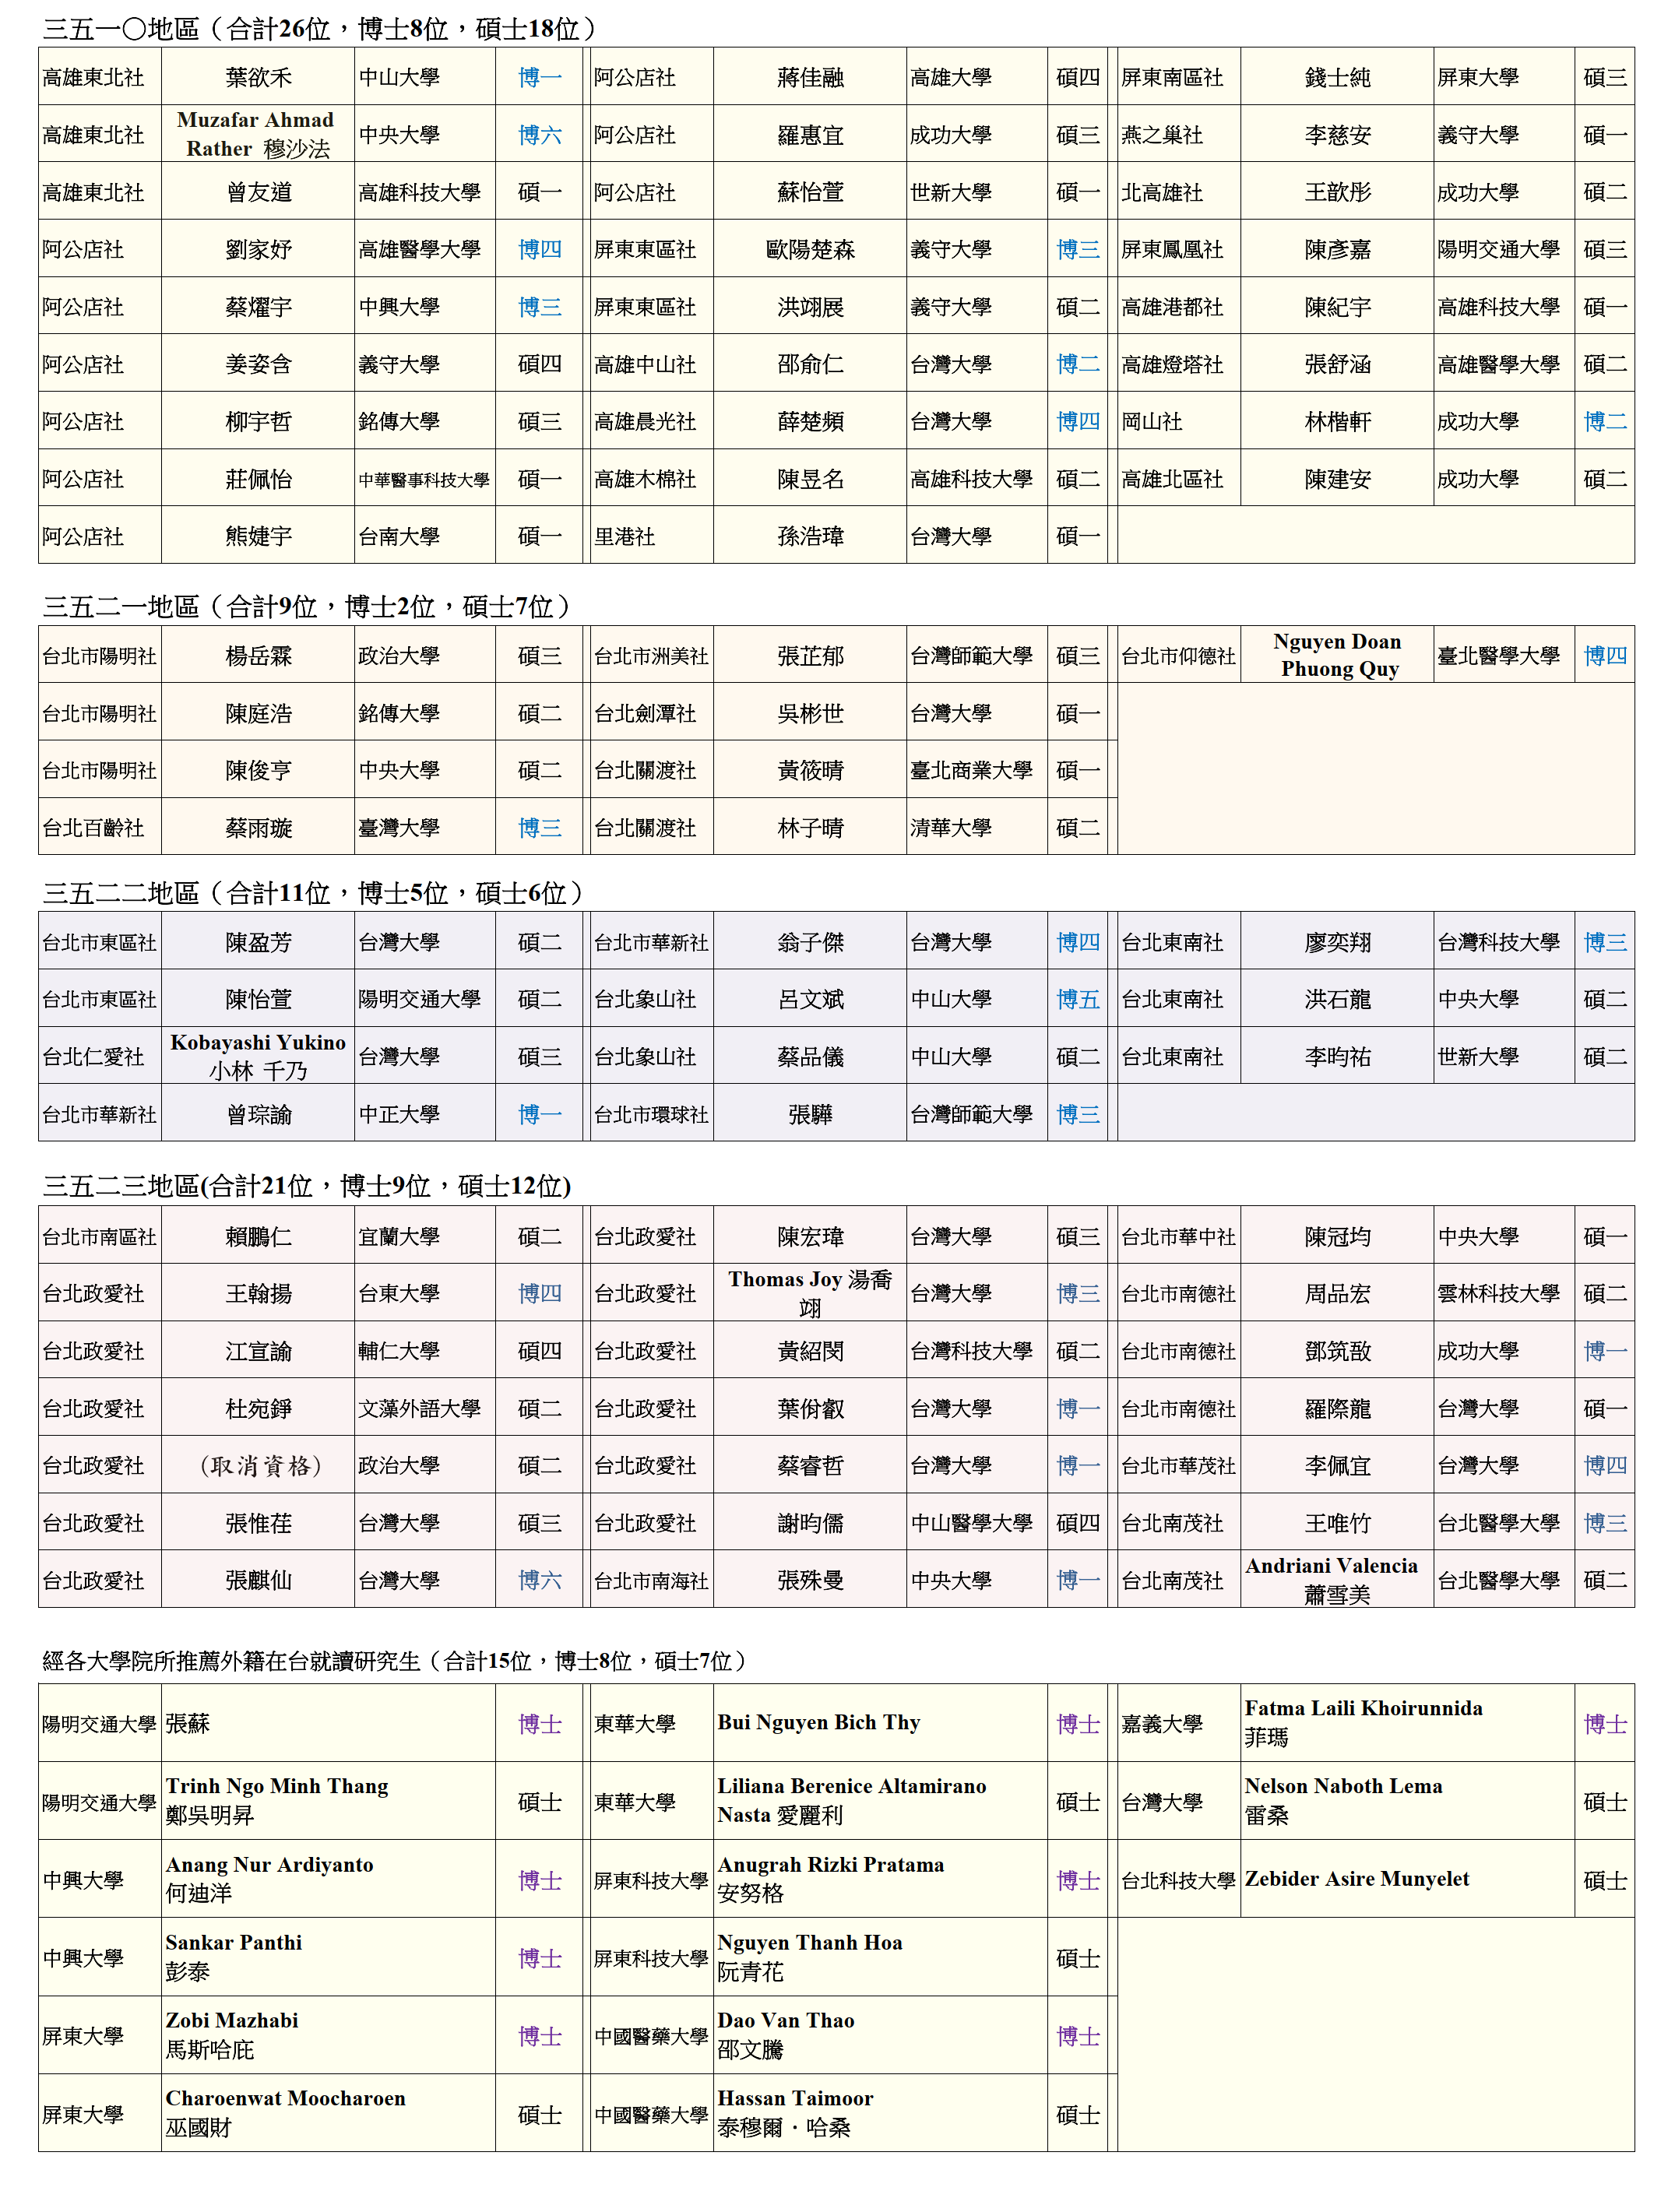Click the name "蔣佳融"

[810, 77]
